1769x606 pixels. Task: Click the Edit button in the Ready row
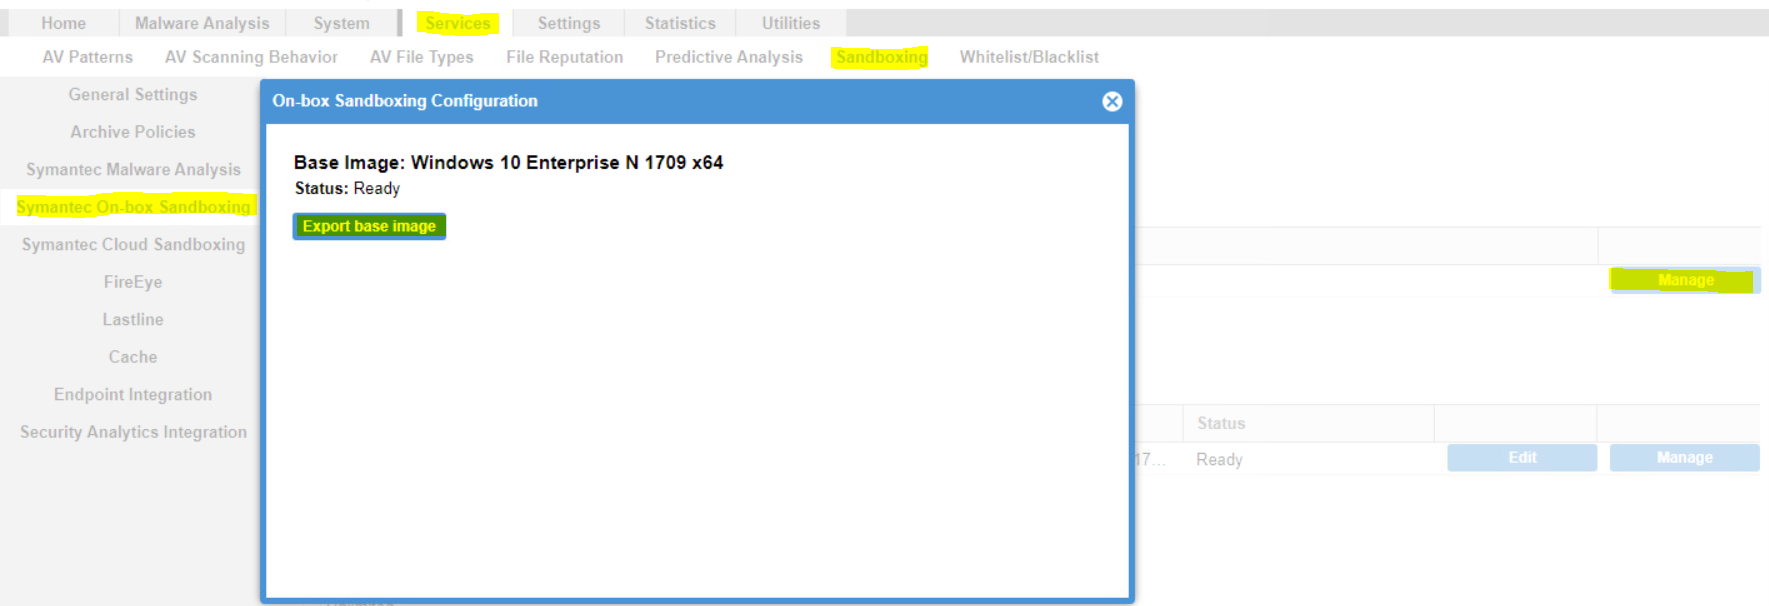tap(1522, 457)
